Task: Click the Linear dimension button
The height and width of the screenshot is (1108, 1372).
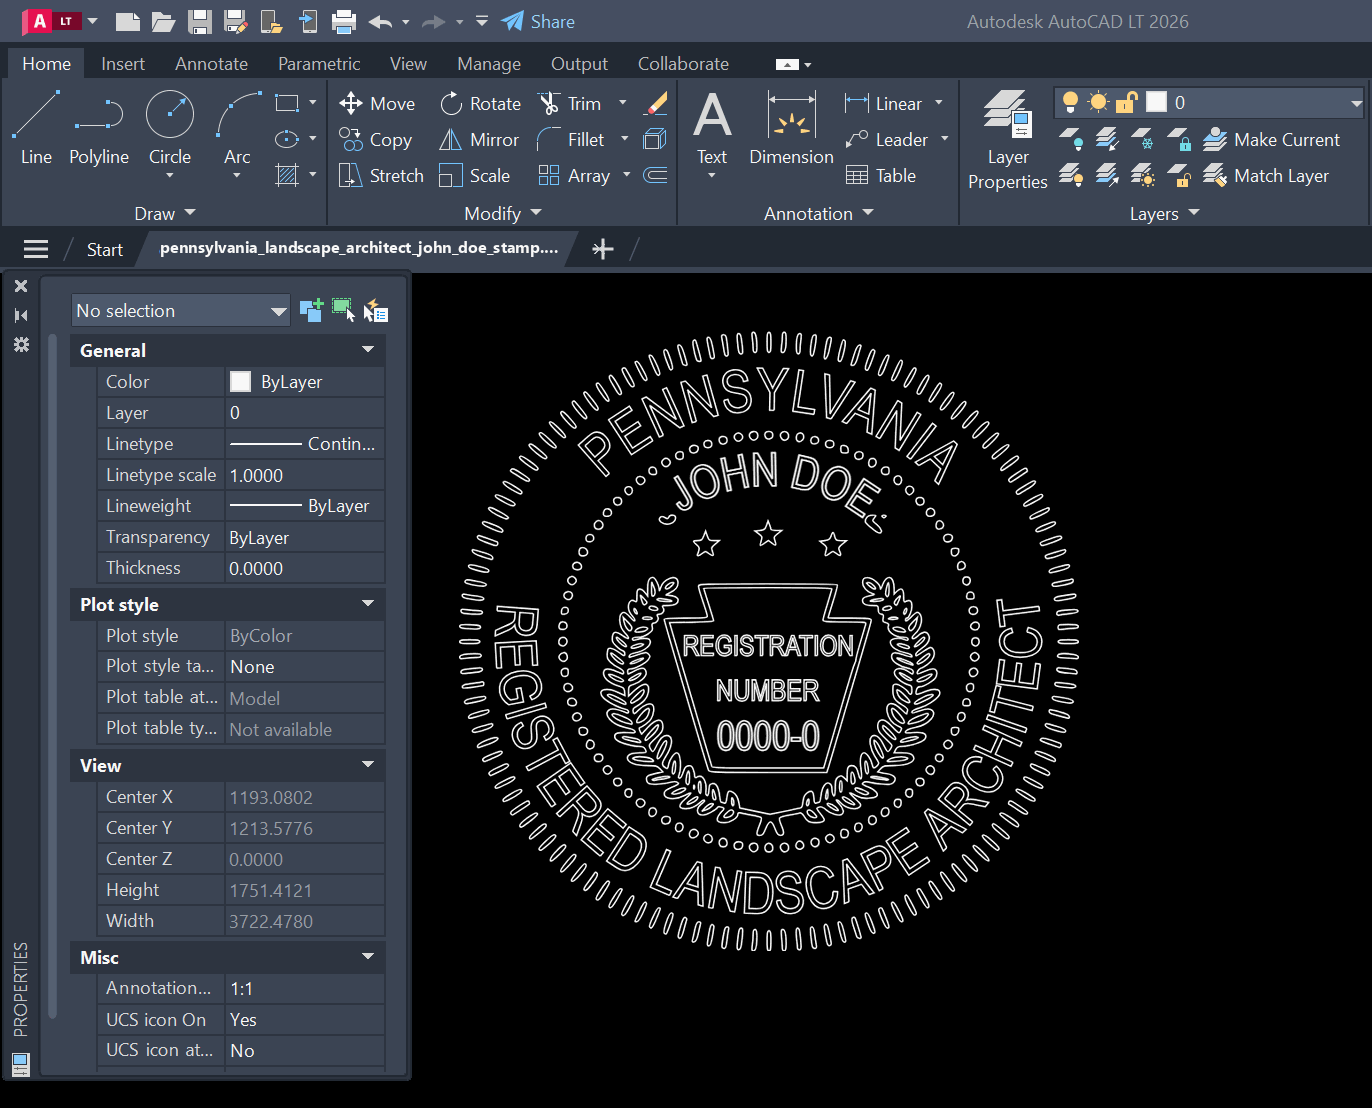Action: [x=884, y=103]
